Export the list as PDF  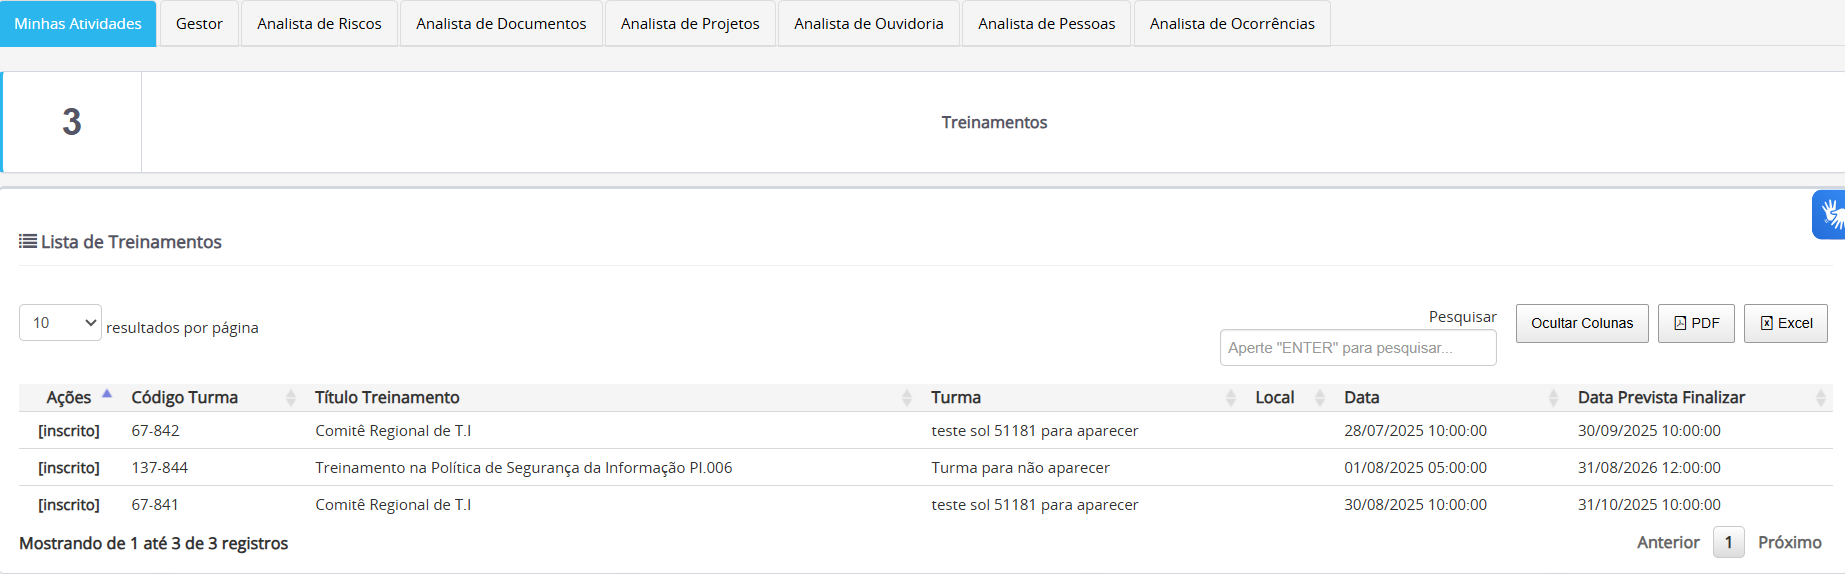tap(1695, 323)
